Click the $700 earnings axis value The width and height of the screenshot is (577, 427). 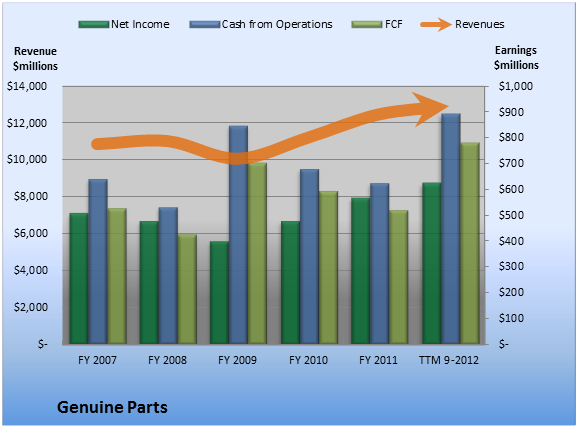coord(511,163)
